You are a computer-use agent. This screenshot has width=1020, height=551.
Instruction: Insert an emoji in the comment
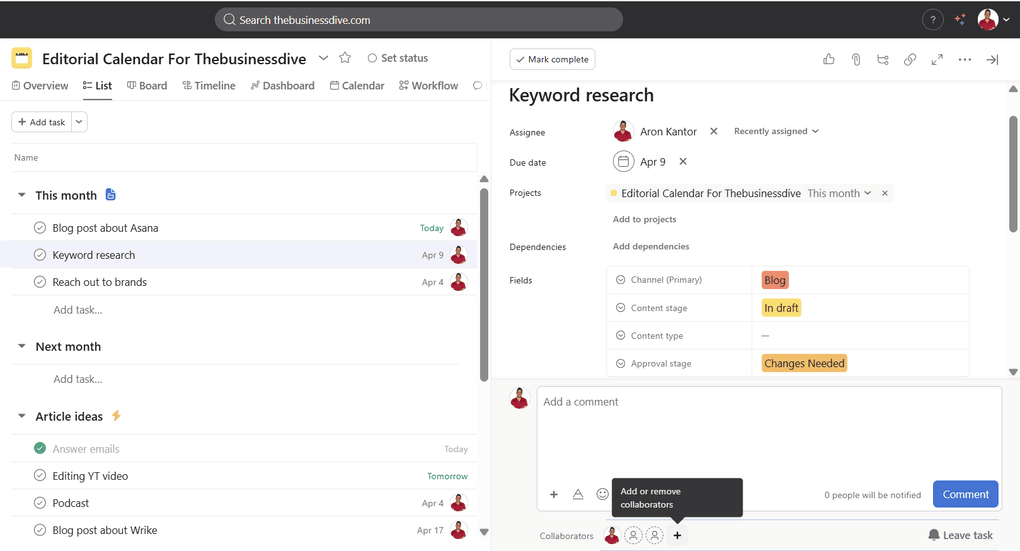click(602, 494)
